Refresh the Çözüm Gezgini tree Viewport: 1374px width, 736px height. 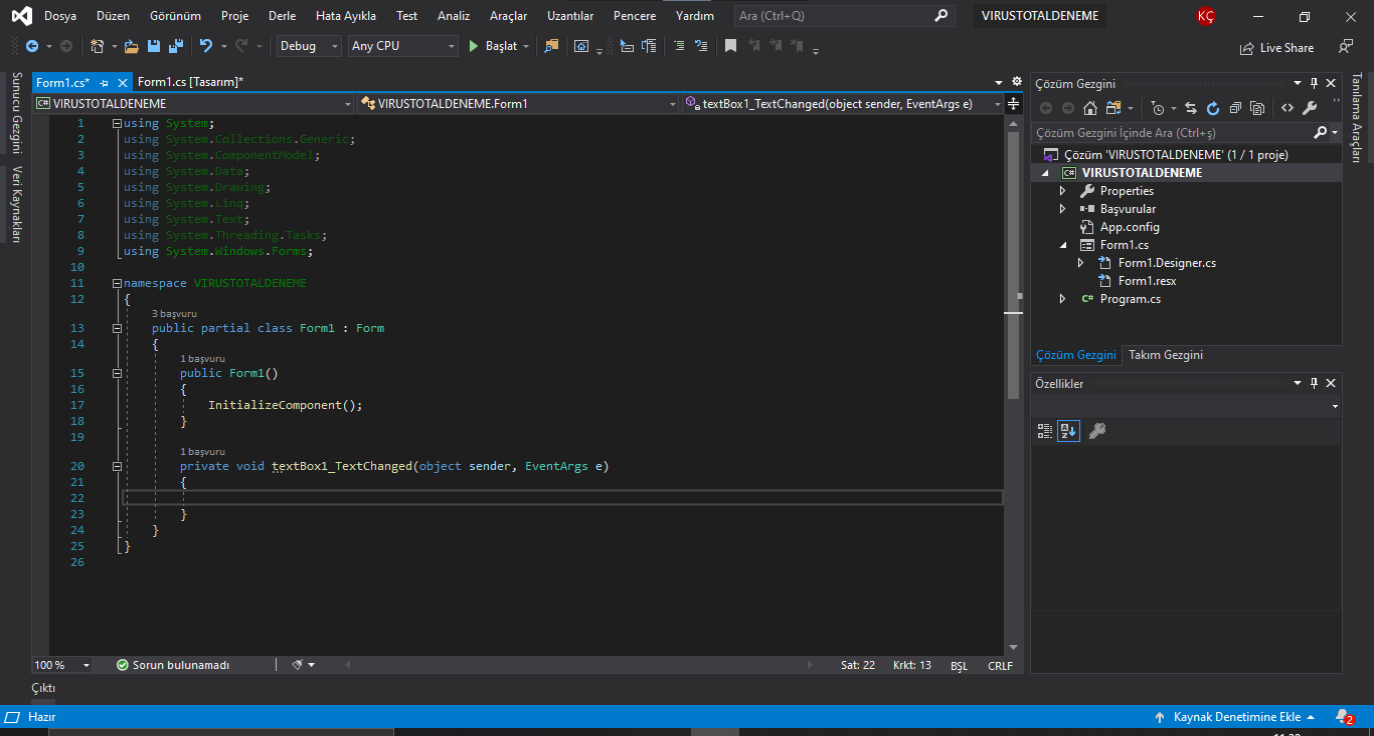(1213, 108)
